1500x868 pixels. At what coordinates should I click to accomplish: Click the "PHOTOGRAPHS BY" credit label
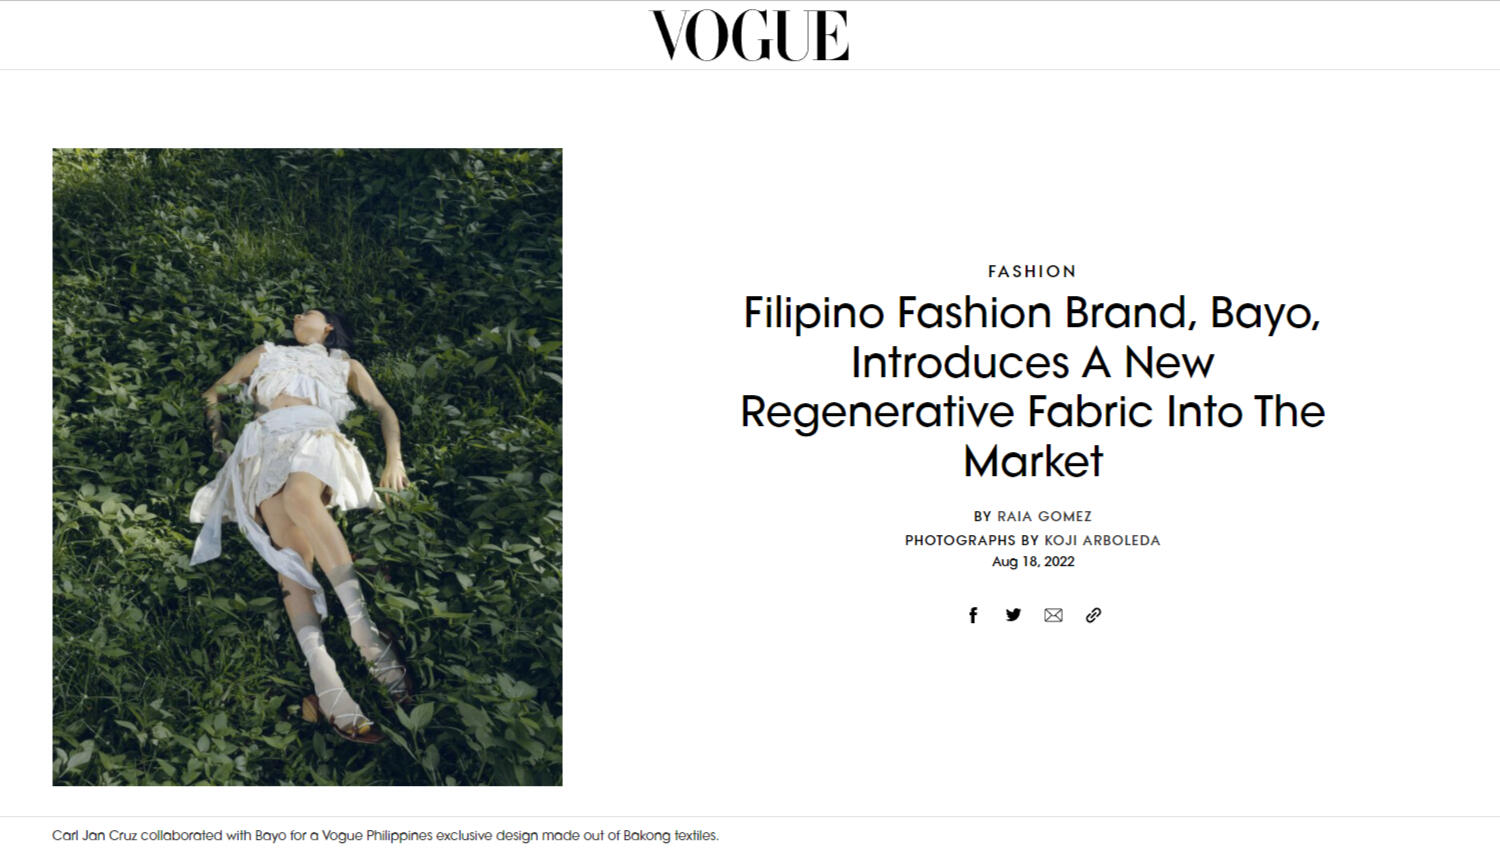coord(960,540)
